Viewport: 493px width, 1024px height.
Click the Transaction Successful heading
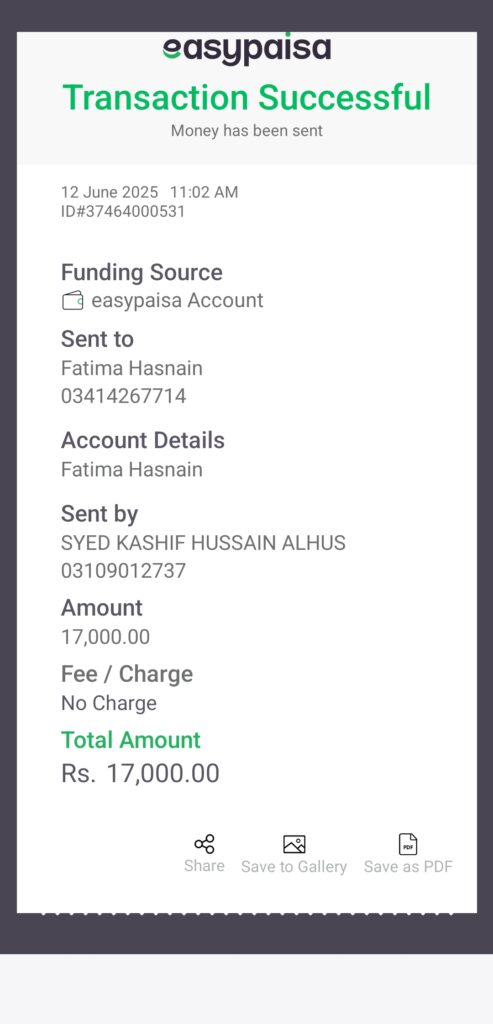pos(247,97)
